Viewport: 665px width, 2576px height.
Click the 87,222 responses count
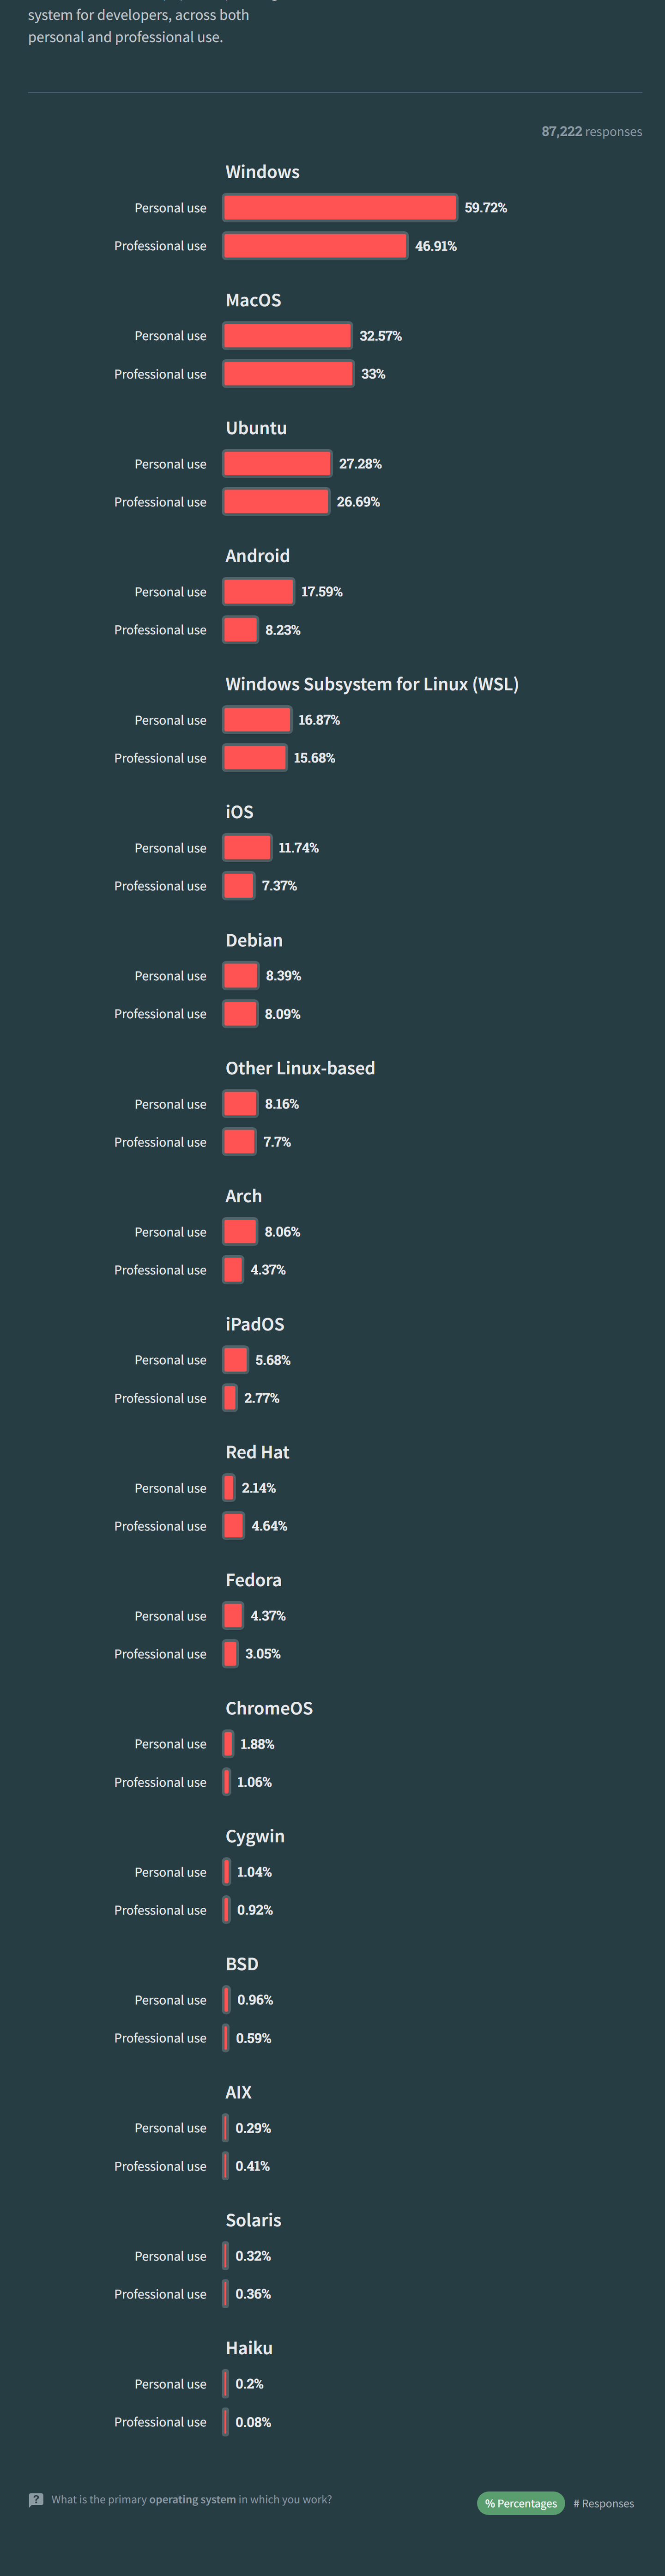pos(591,132)
